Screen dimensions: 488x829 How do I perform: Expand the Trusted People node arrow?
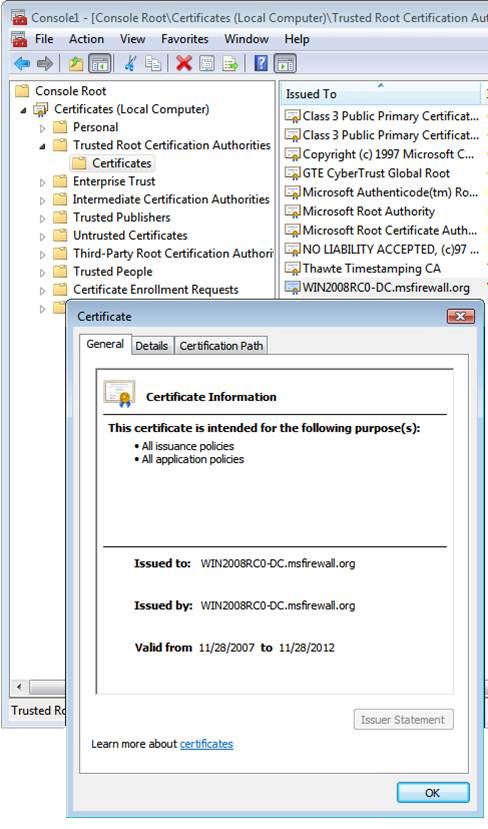pos(43,272)
